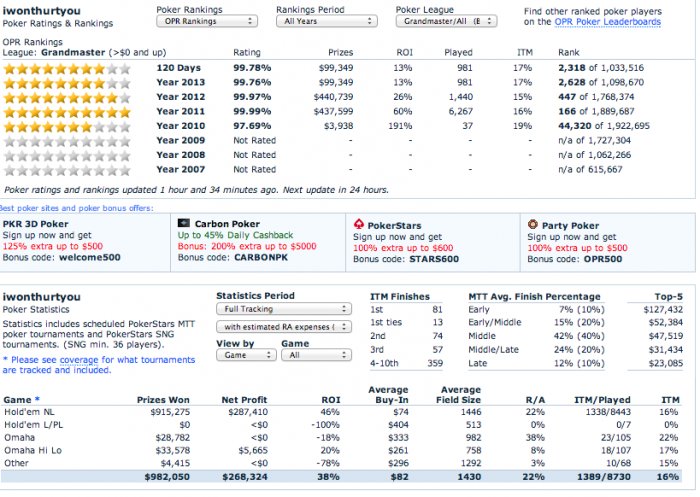Open the OPR Rankings dropdown
700x497 pixels.
207,21
